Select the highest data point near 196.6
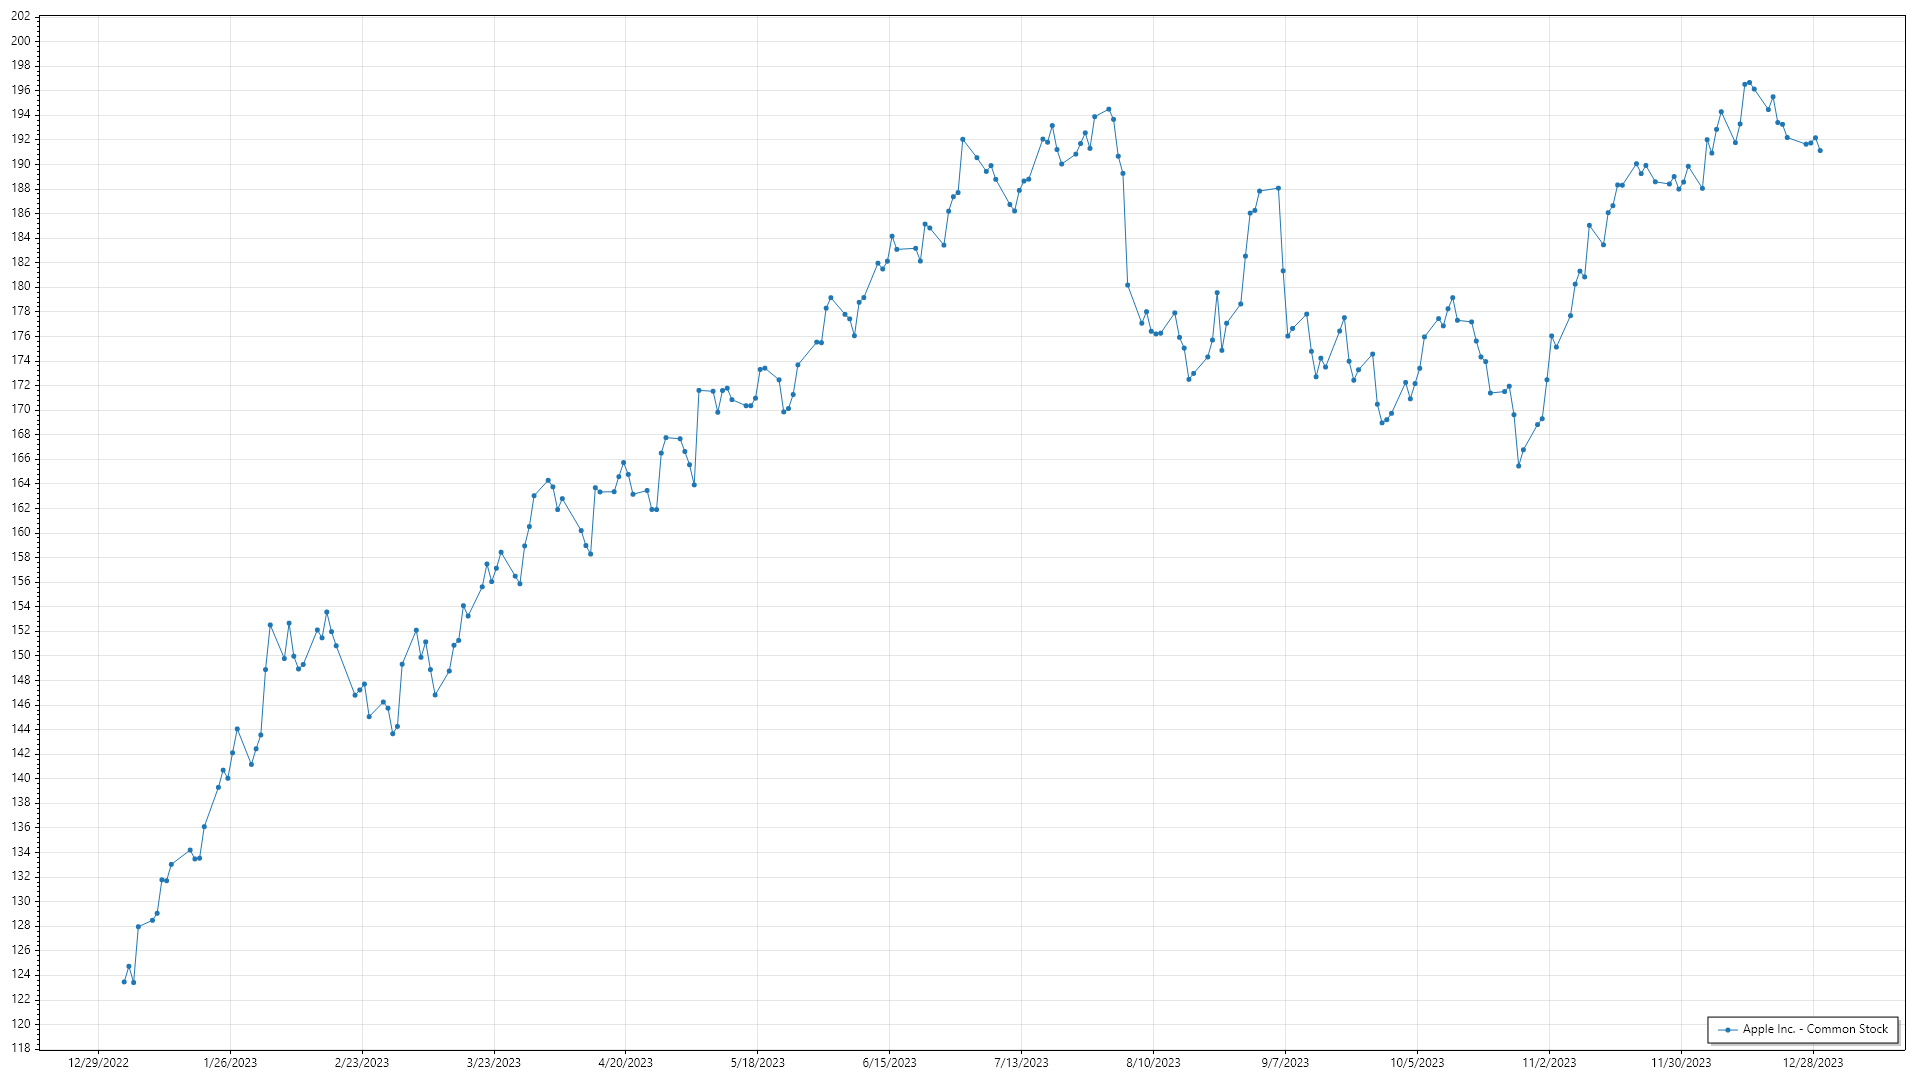This screenshot has height=1080, width=1920. (1749, 83)
